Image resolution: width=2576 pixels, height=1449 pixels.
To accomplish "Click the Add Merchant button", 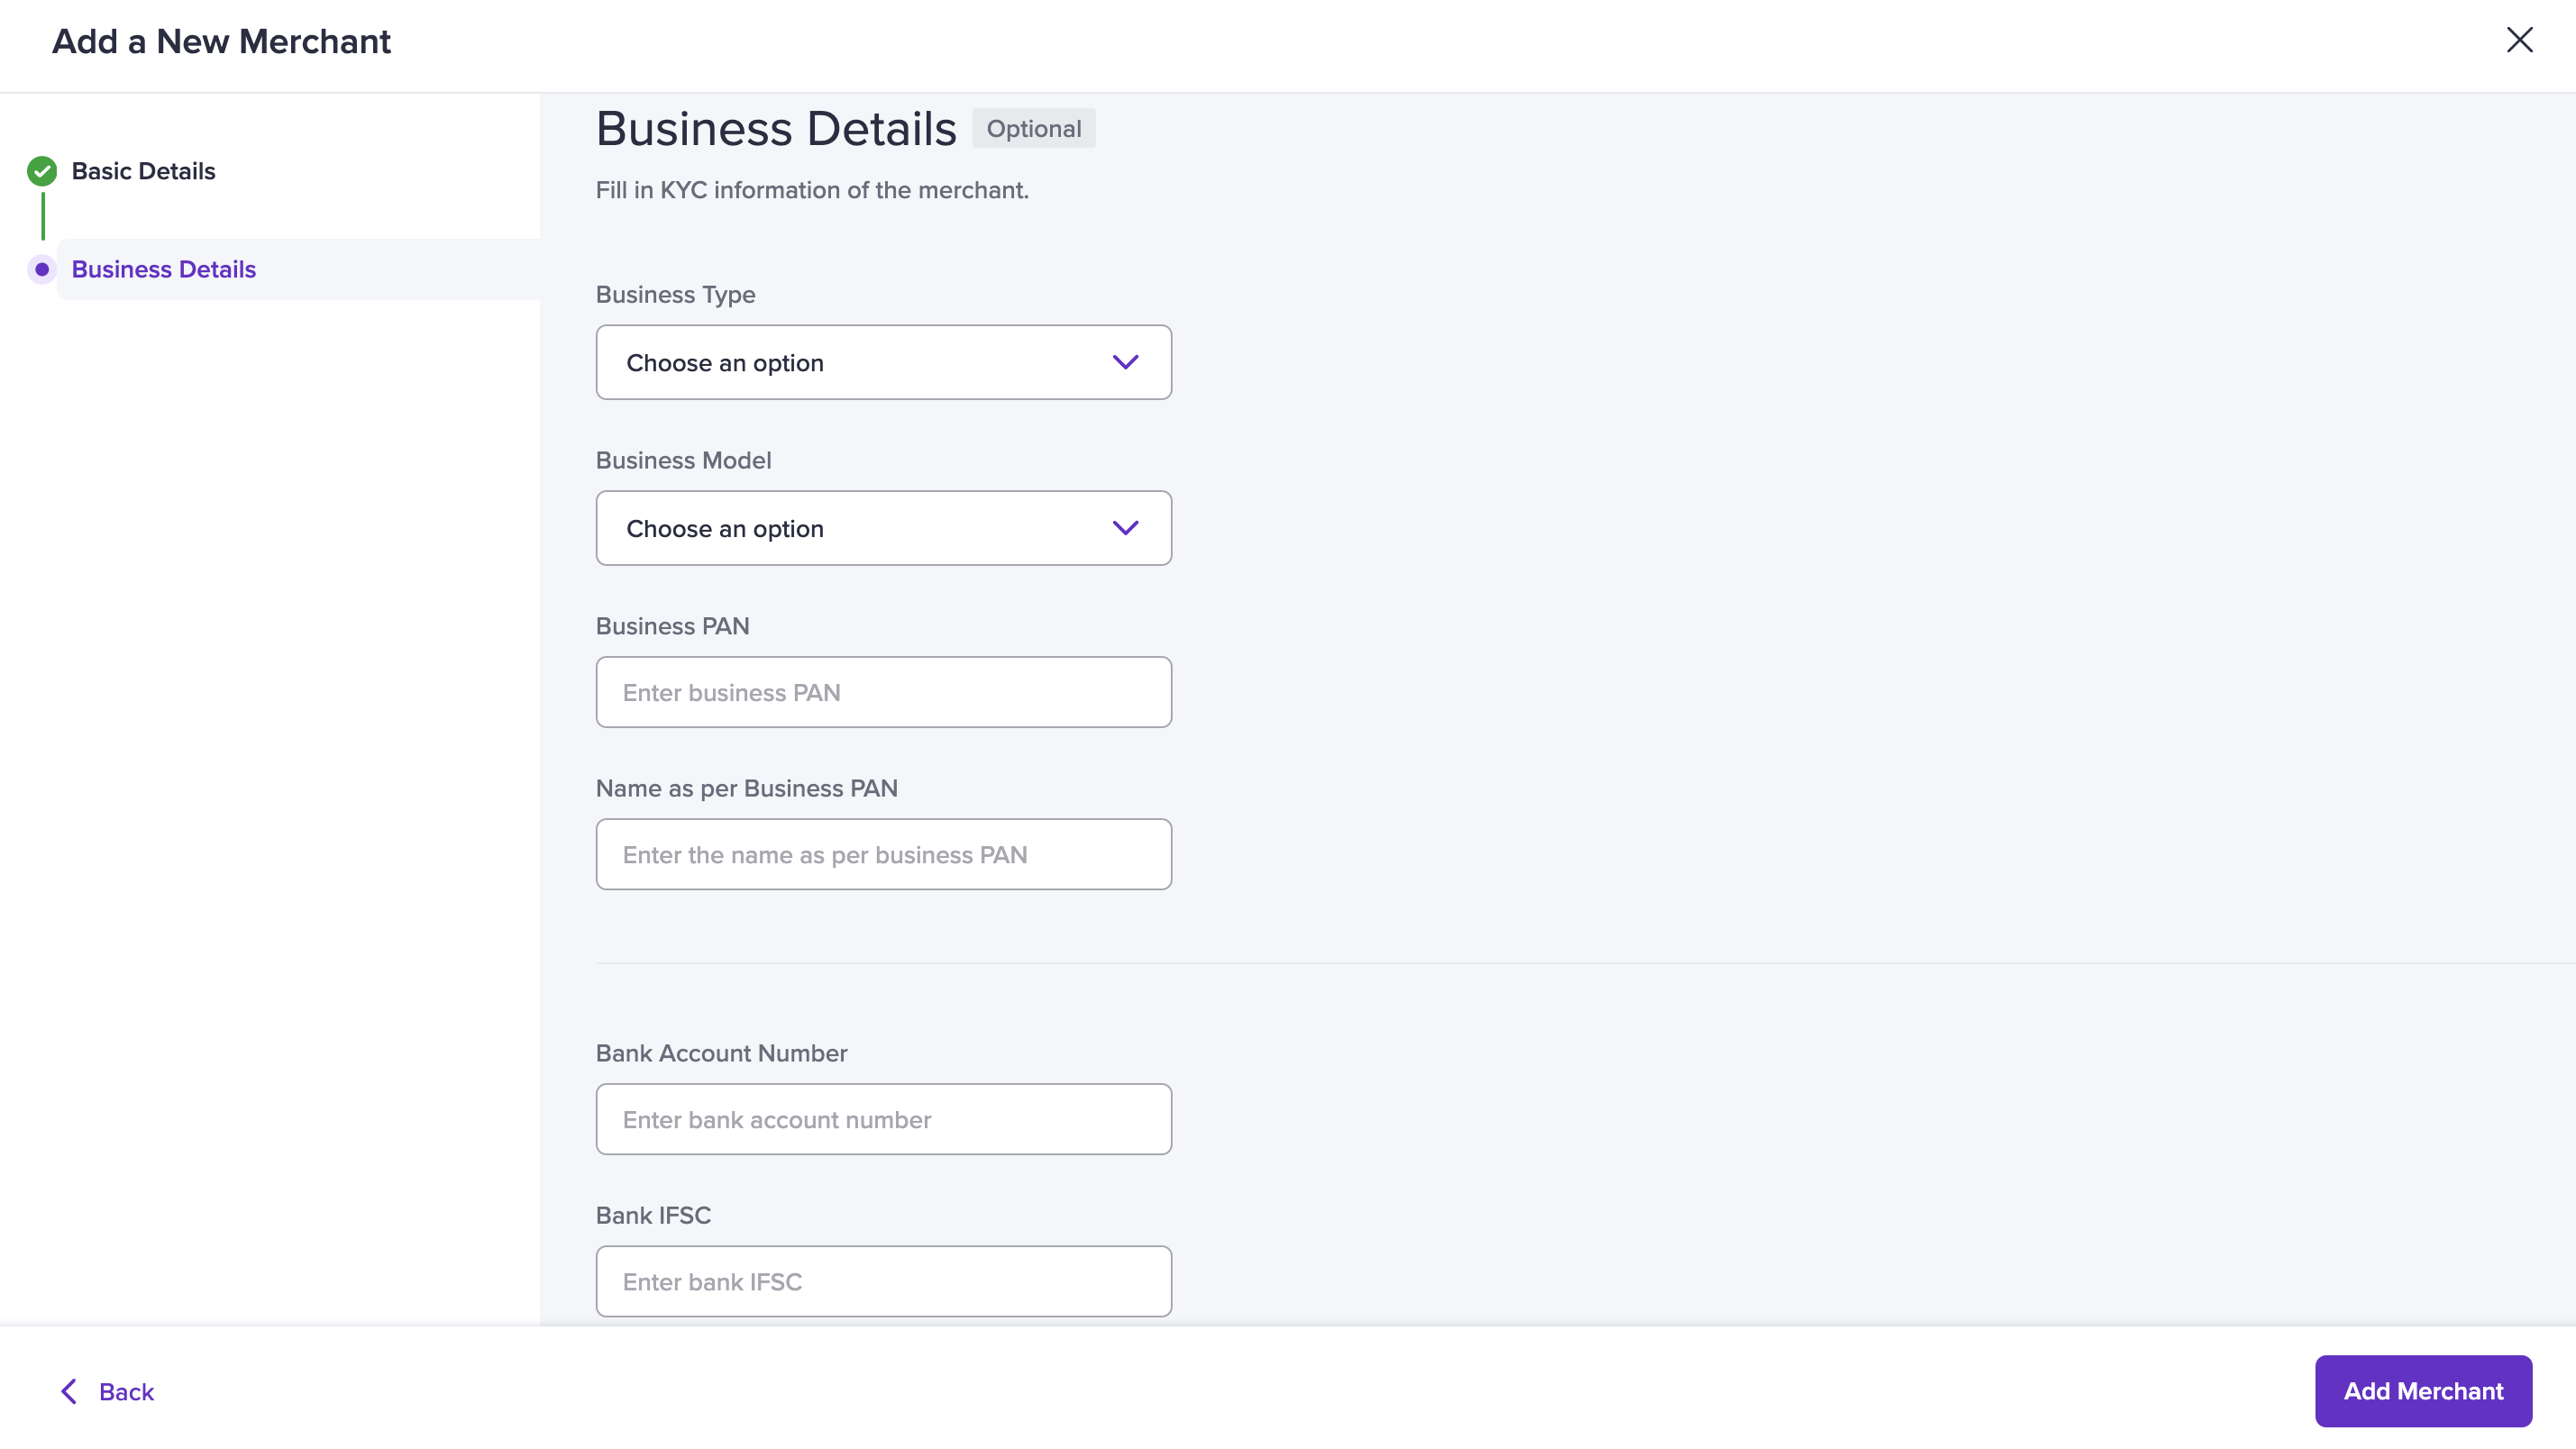I will pyautogui.click(x=2423, y=1391).
